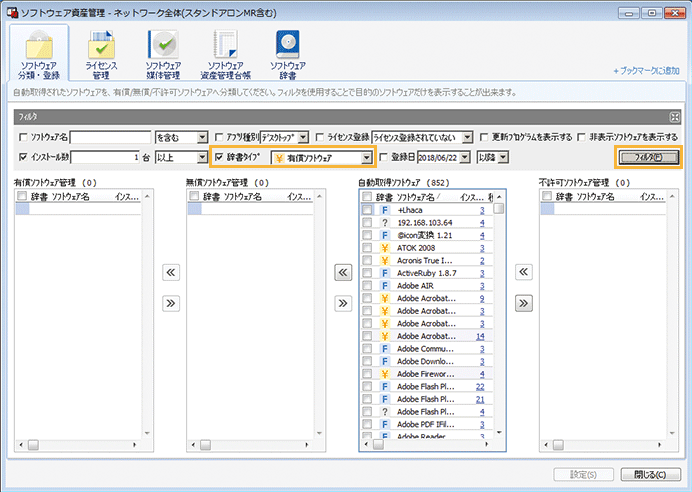Click the インストール数 number field

[x=106, y=157]
